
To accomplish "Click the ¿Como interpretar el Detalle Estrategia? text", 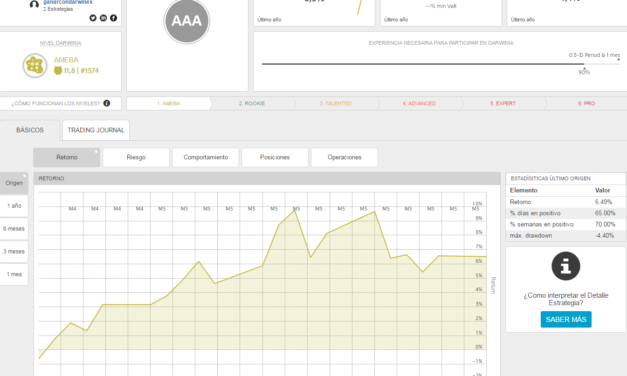I will point(566,299).
